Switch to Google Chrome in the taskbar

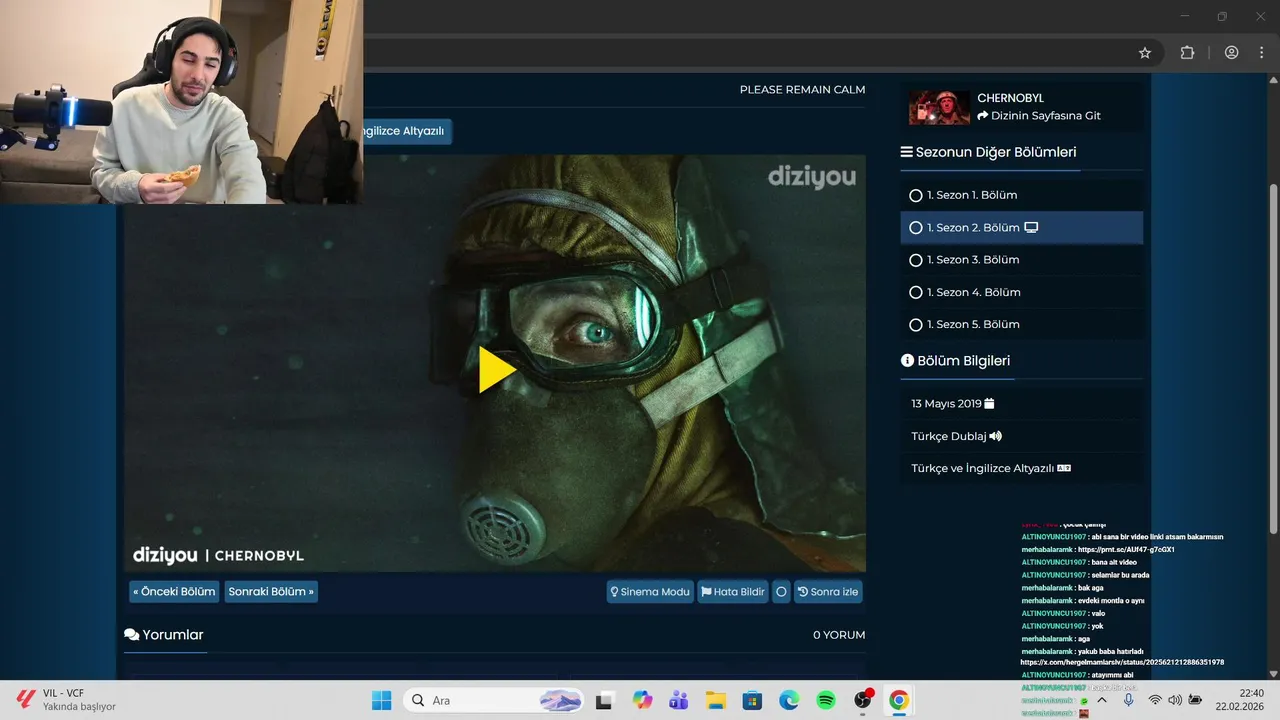(x=899, y=700)
